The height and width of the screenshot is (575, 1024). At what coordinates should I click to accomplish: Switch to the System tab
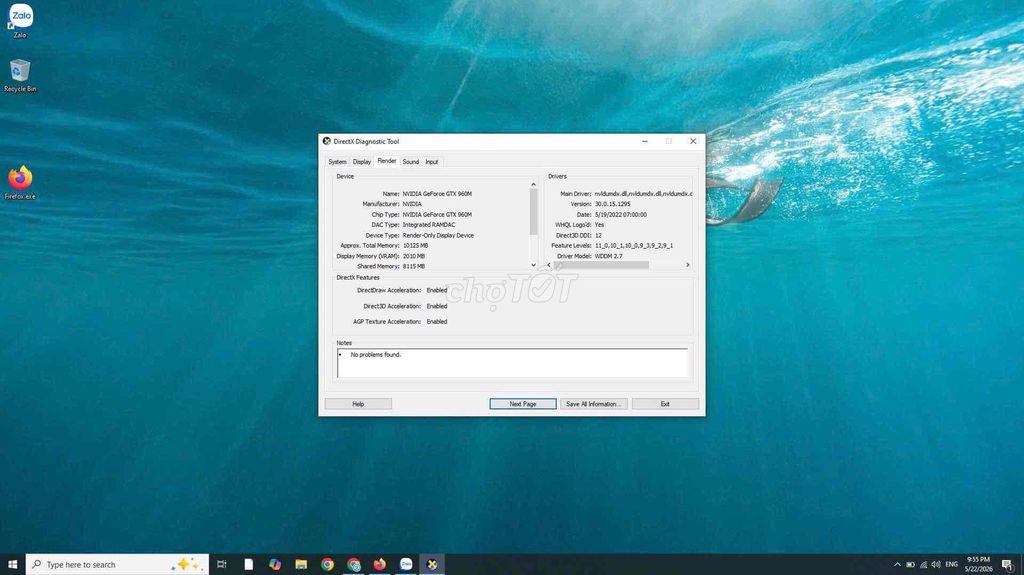pyautogui.click(x=337, y=162)
